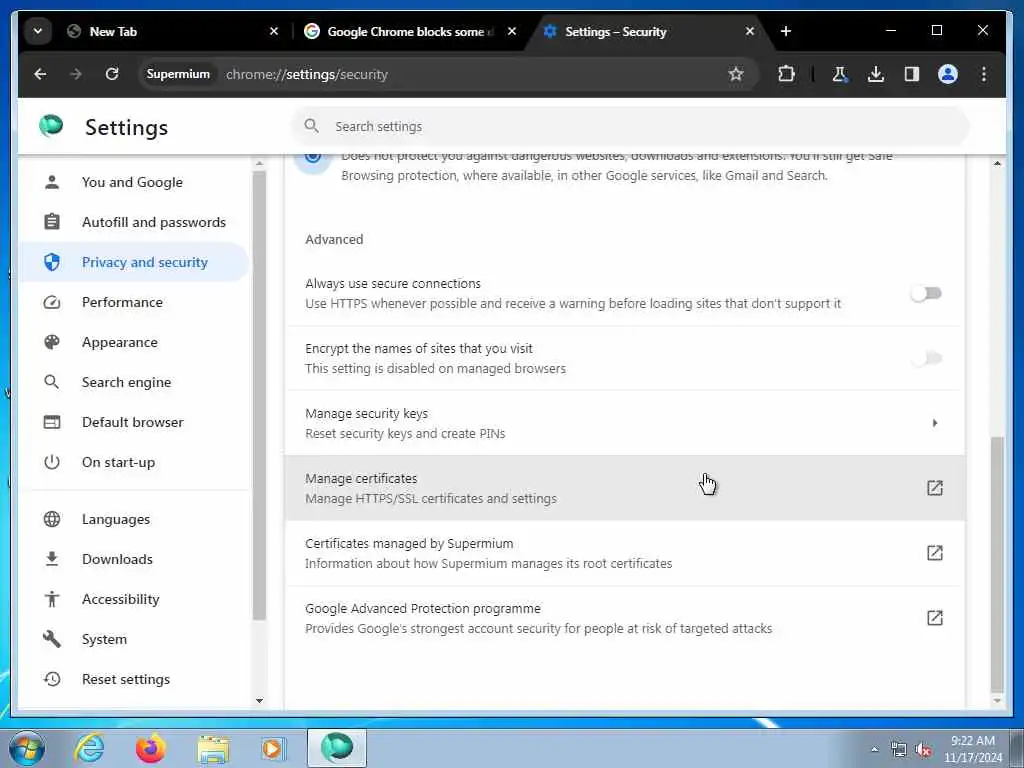Toggle the side panel icon
This screenshot has height=768, width=1024.
[x=912, y=74]
